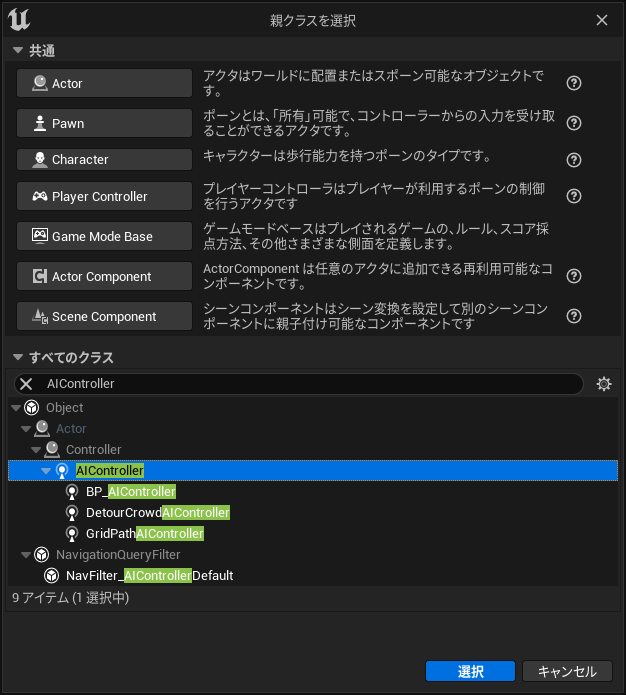The width and height of the screenshot is (626, 695).
Task: Click the AIController row icon
Action: click(x=62, y=471)
